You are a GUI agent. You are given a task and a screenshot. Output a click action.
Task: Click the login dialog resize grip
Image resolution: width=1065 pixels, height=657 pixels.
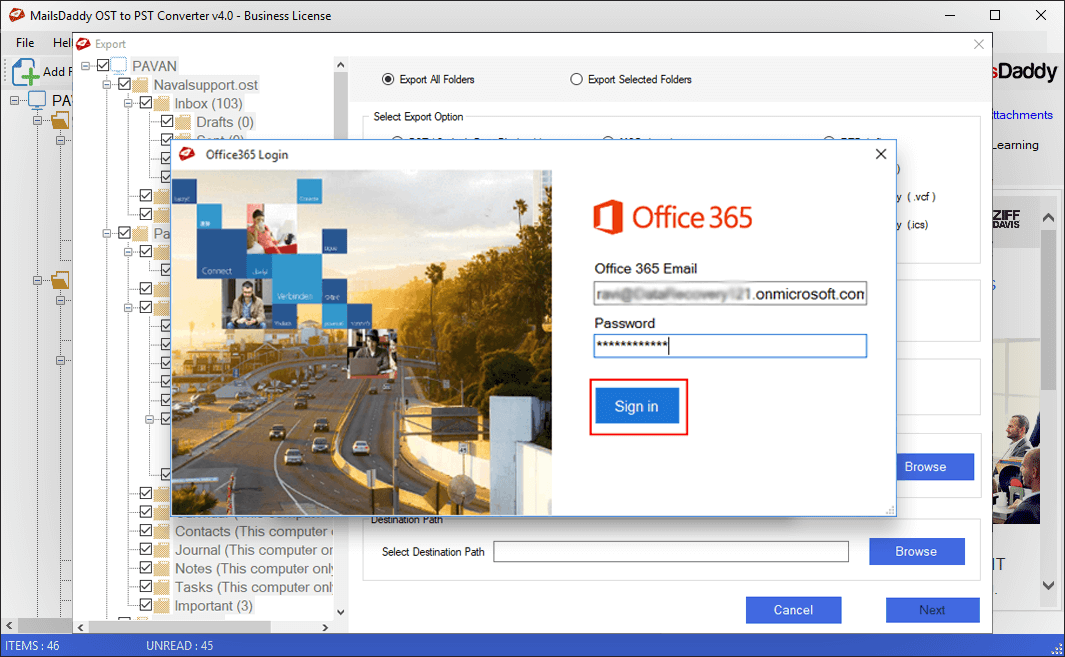click(x=890, y=510)
